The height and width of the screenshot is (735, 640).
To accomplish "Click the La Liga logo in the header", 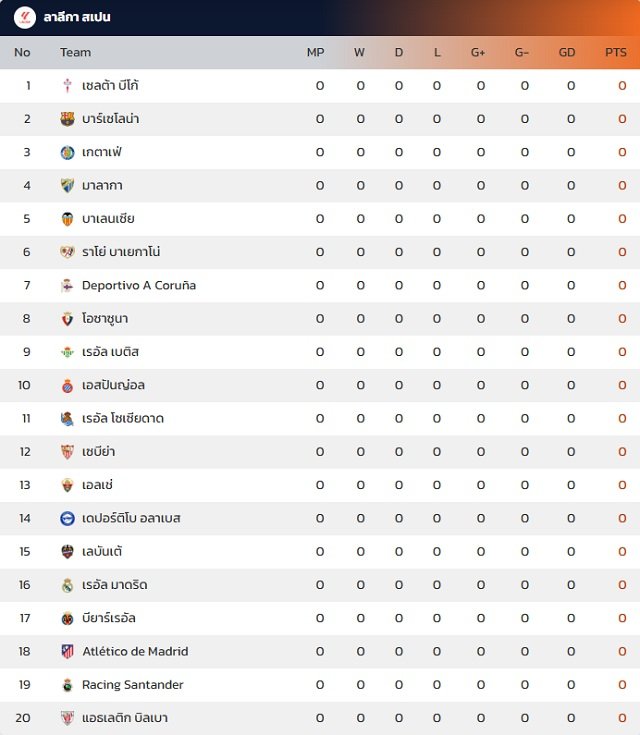I will click(24, 18).
